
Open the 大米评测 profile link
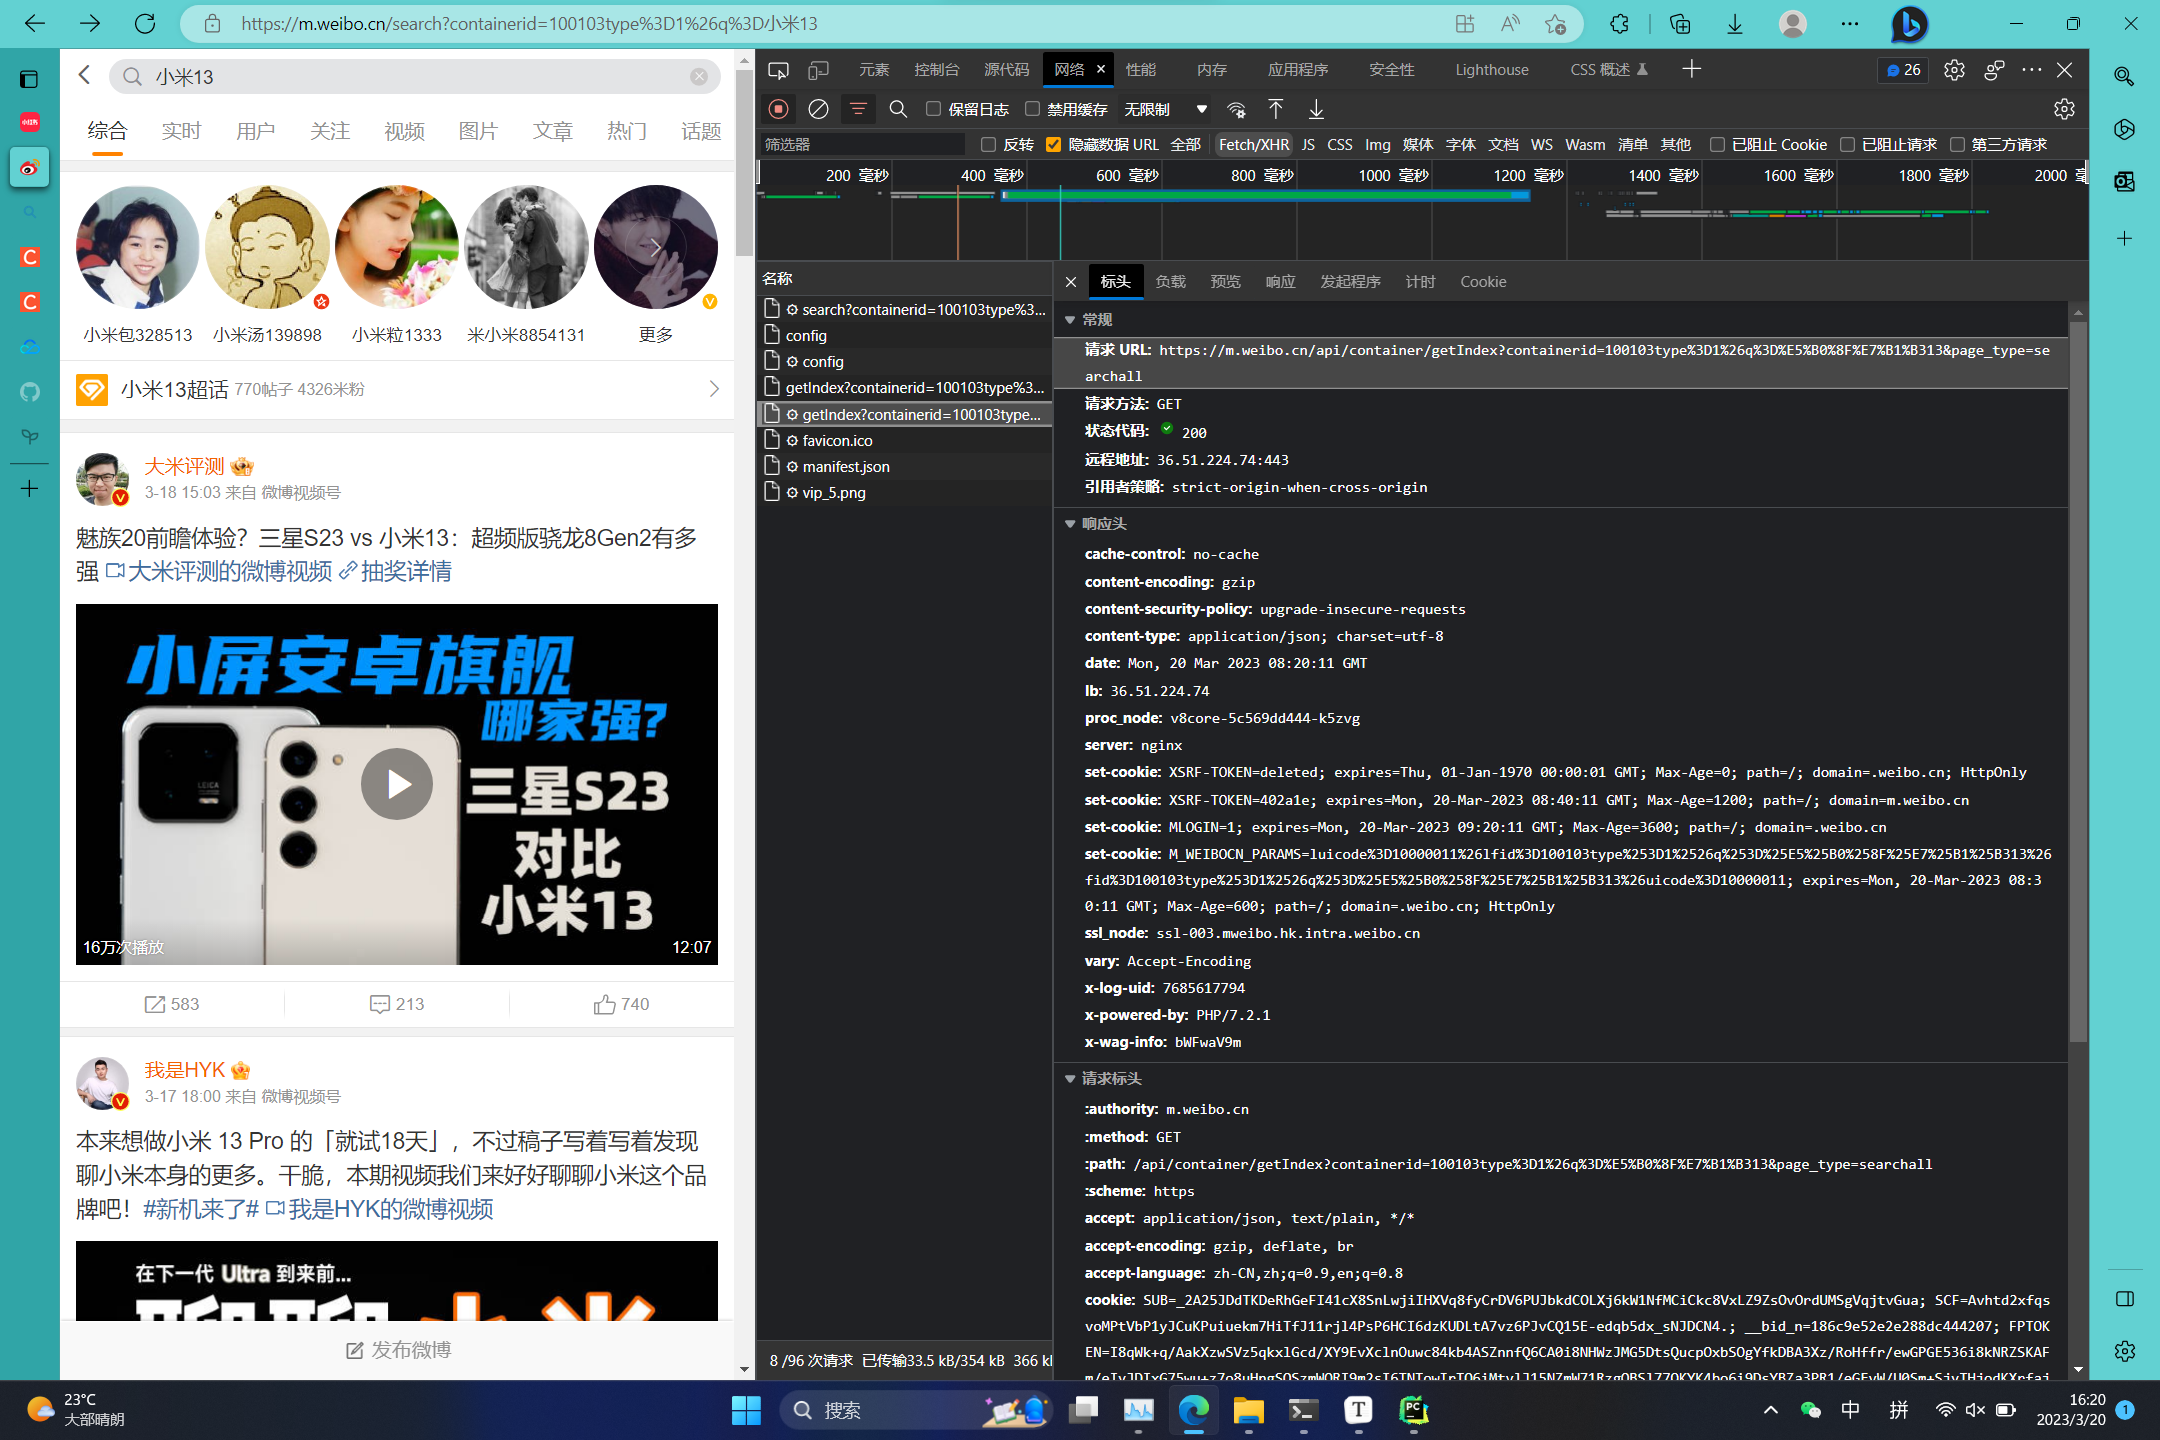[184, 467]
